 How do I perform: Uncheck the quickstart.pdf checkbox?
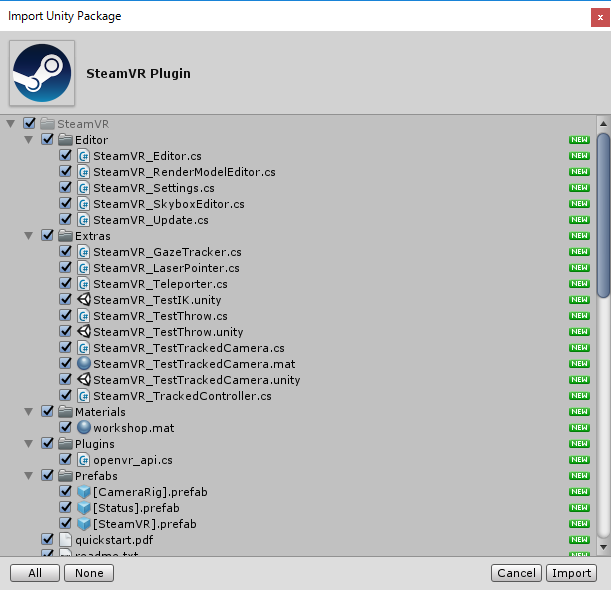[48, 539]
